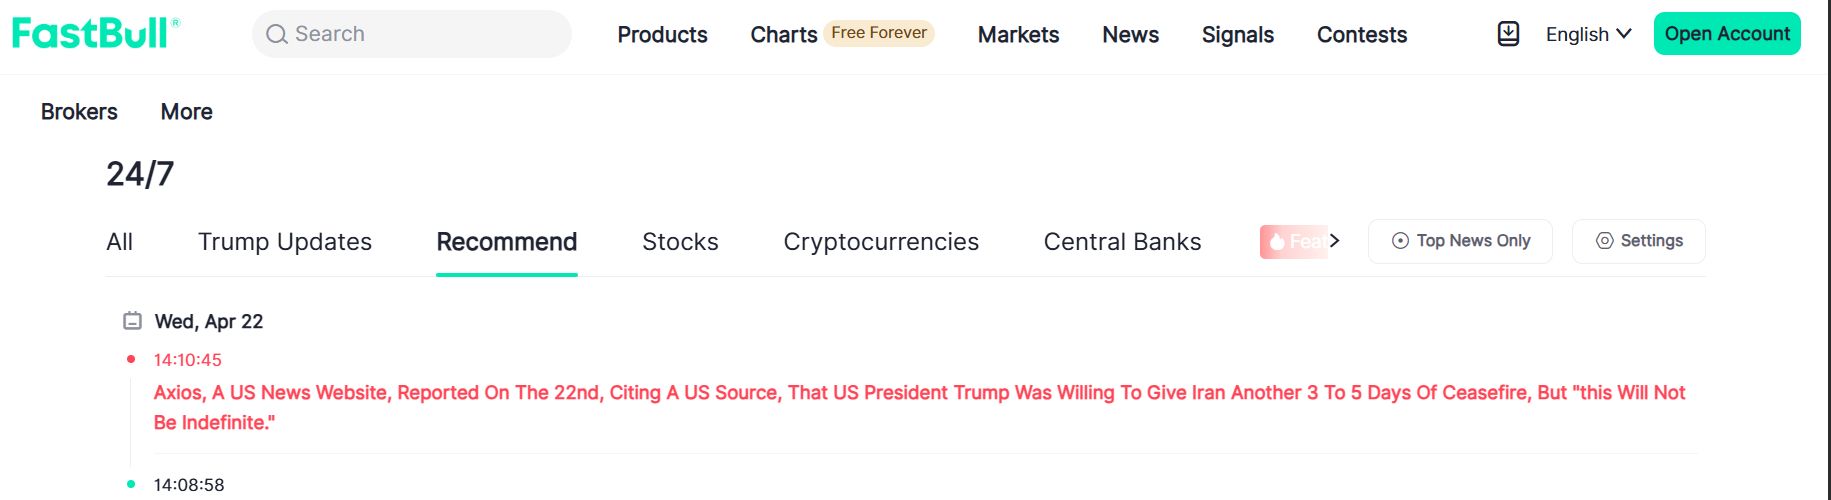Expand the More navigation menu

pyautogui.click(x=186, y=112)
